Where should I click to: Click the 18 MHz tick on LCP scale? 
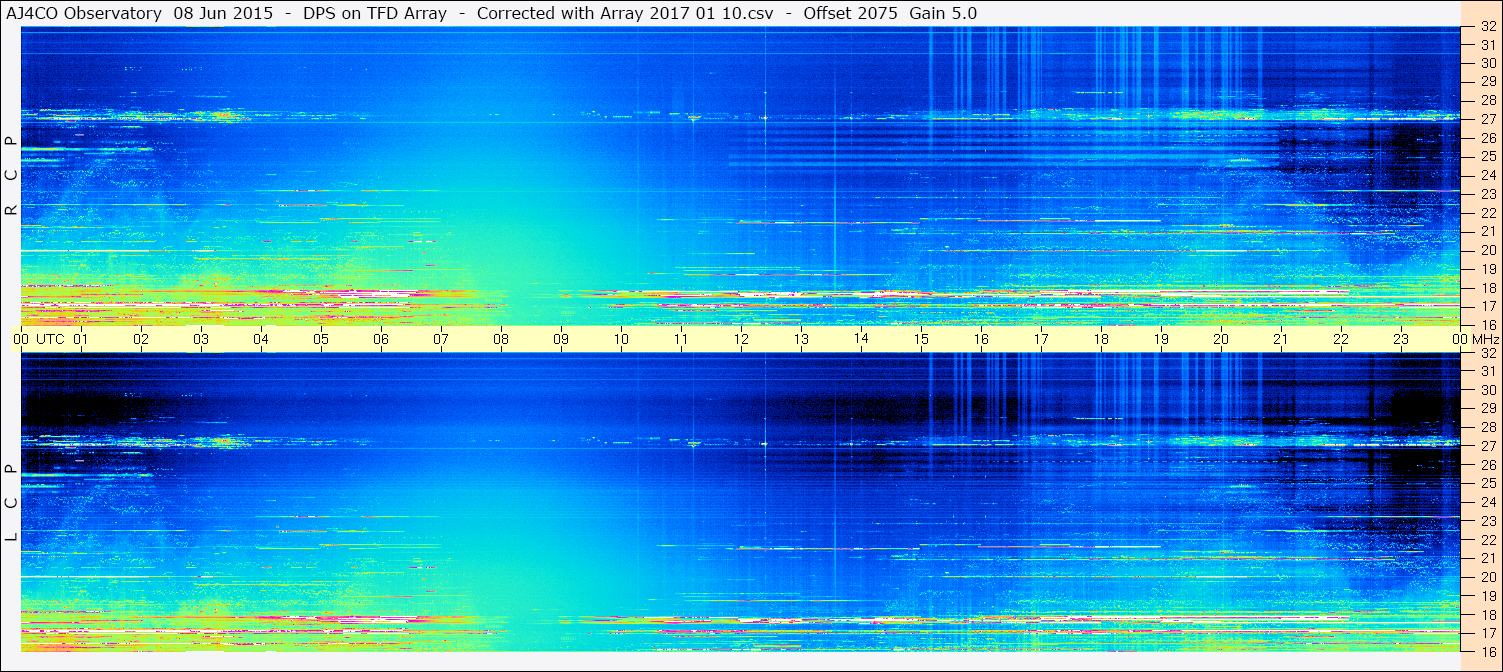click(x=1487, y=614)
